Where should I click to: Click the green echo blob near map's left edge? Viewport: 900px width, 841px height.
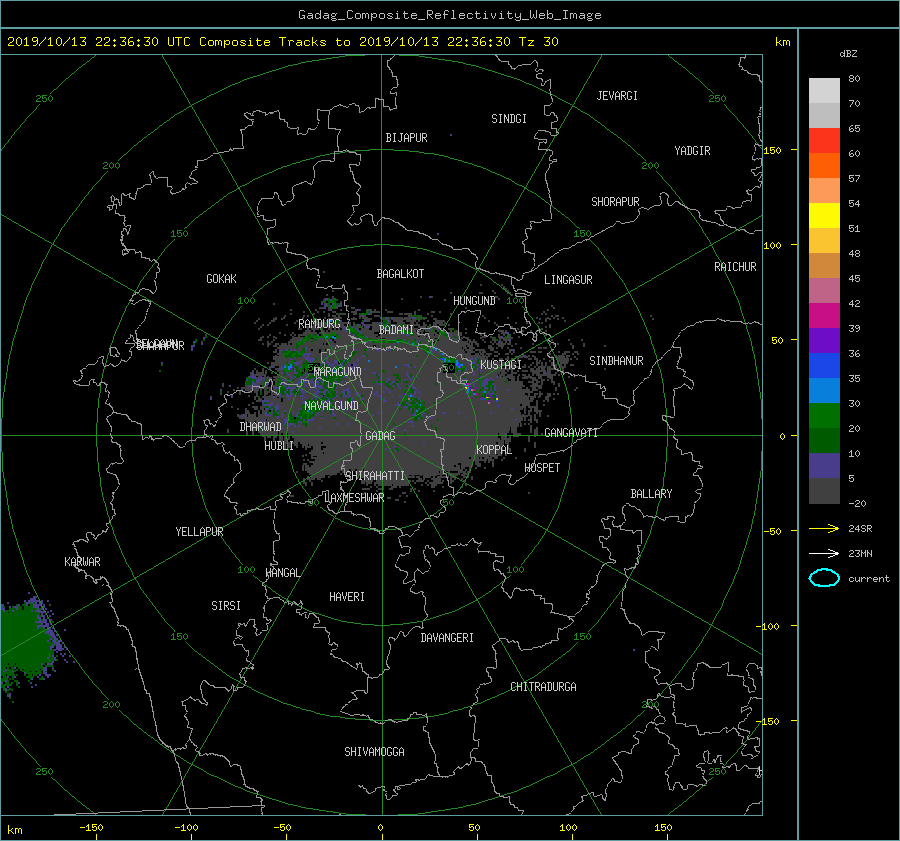(28, 643)
